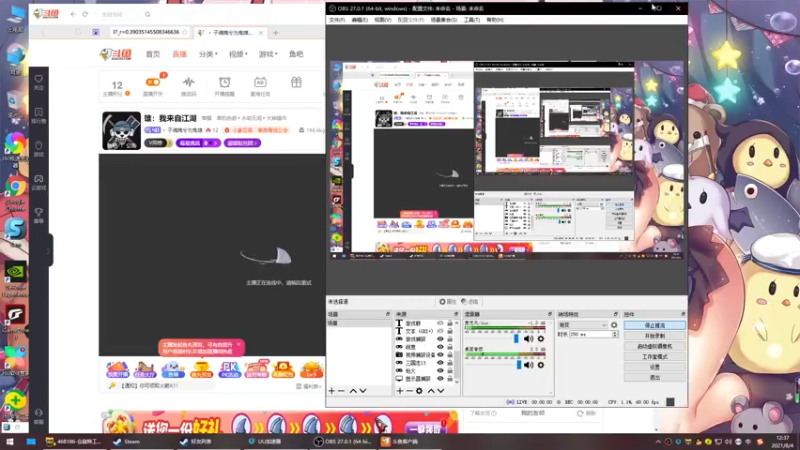Click the gift box icon in Douyu toolbar
This screenshot has width=800, height=450.
[296, 82]
